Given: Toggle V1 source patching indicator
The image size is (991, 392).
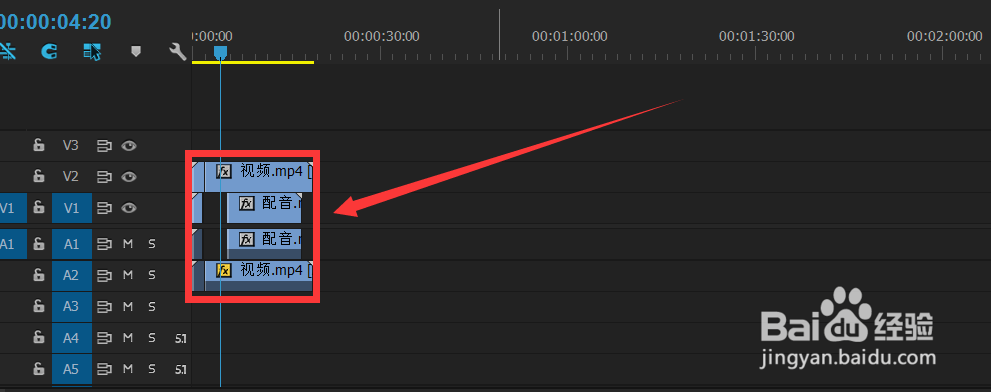Looking at the screenshot, I should pyautogui.click(x=13, y=207).
